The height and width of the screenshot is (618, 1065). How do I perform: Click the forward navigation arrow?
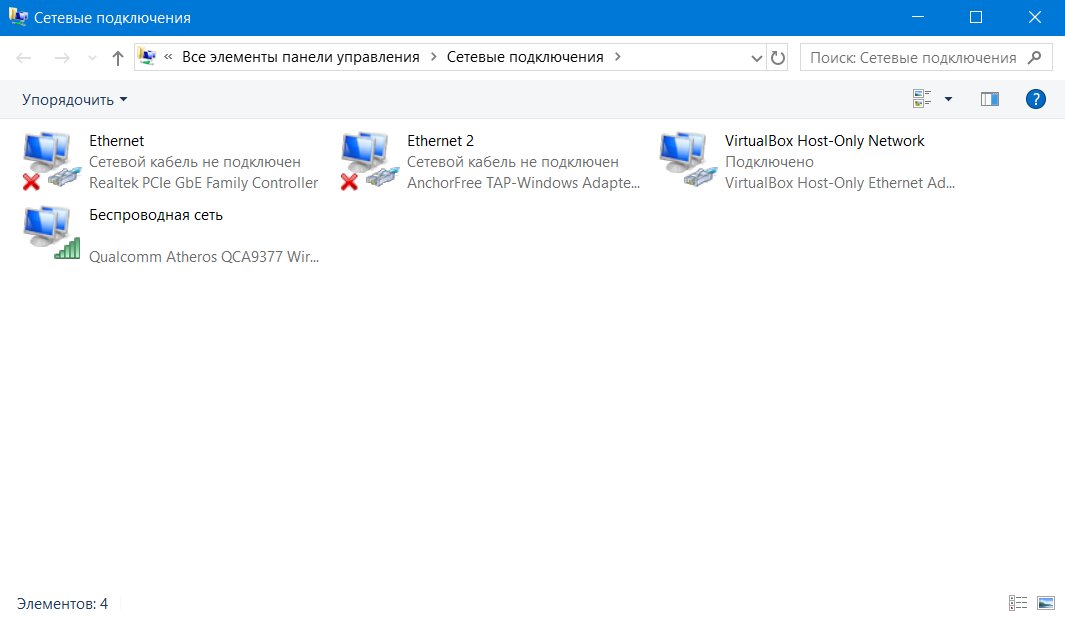coord(62,58)
